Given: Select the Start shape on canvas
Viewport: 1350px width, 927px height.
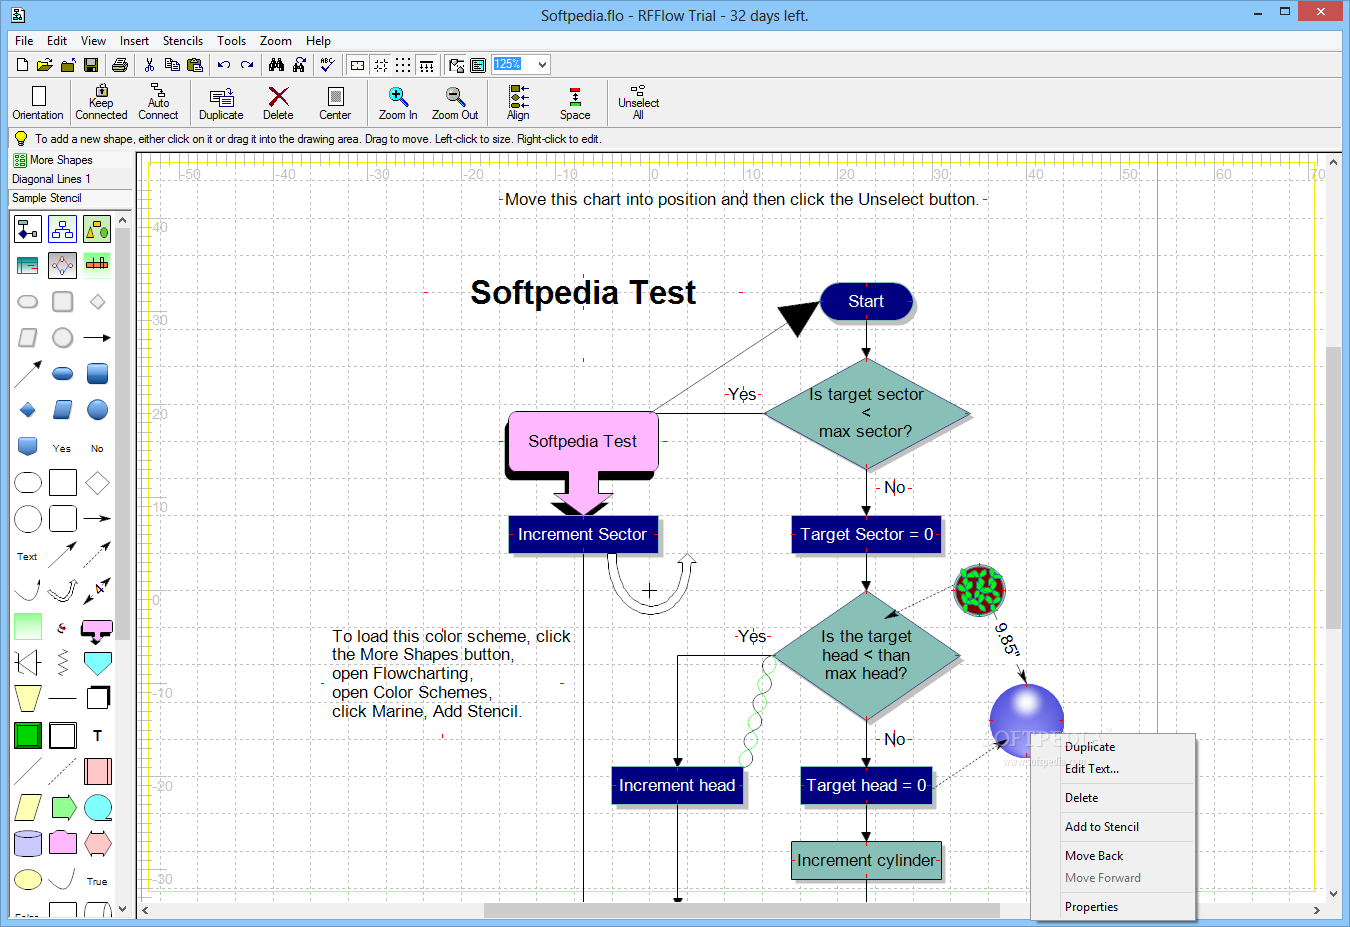Looking at the screenshot, I should point(866,301).
